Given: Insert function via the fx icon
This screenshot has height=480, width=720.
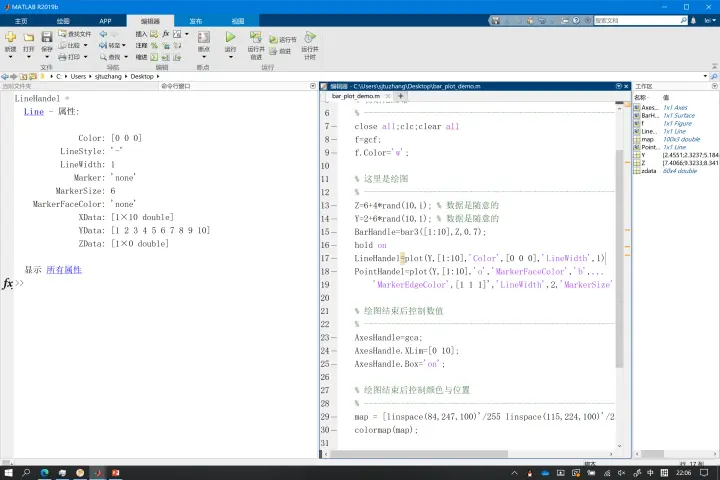Looking at the screenshot, I should 165,34.
